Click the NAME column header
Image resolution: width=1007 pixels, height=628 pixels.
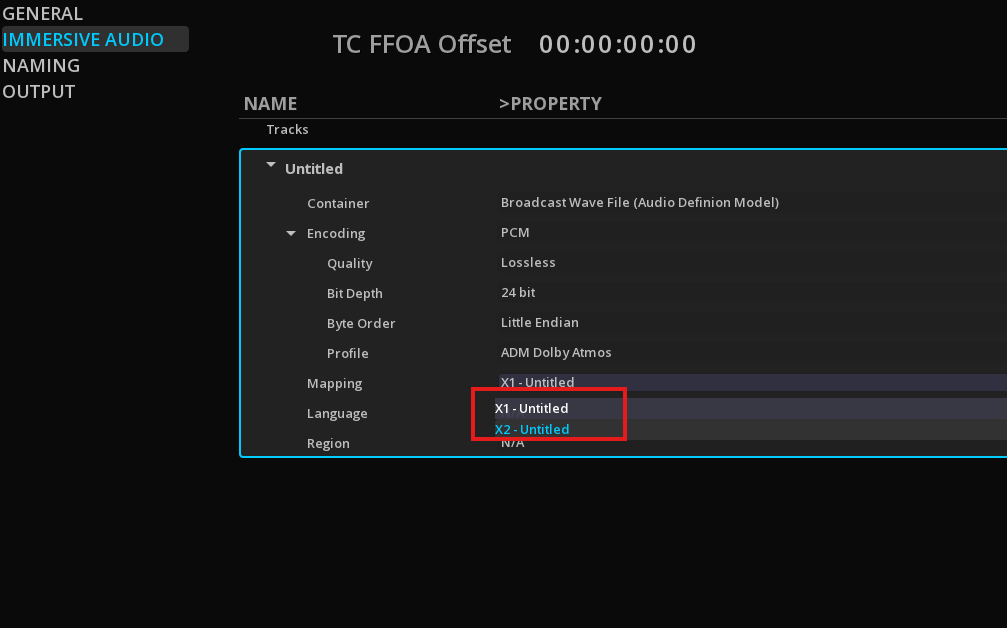click(x=270, y=104)
